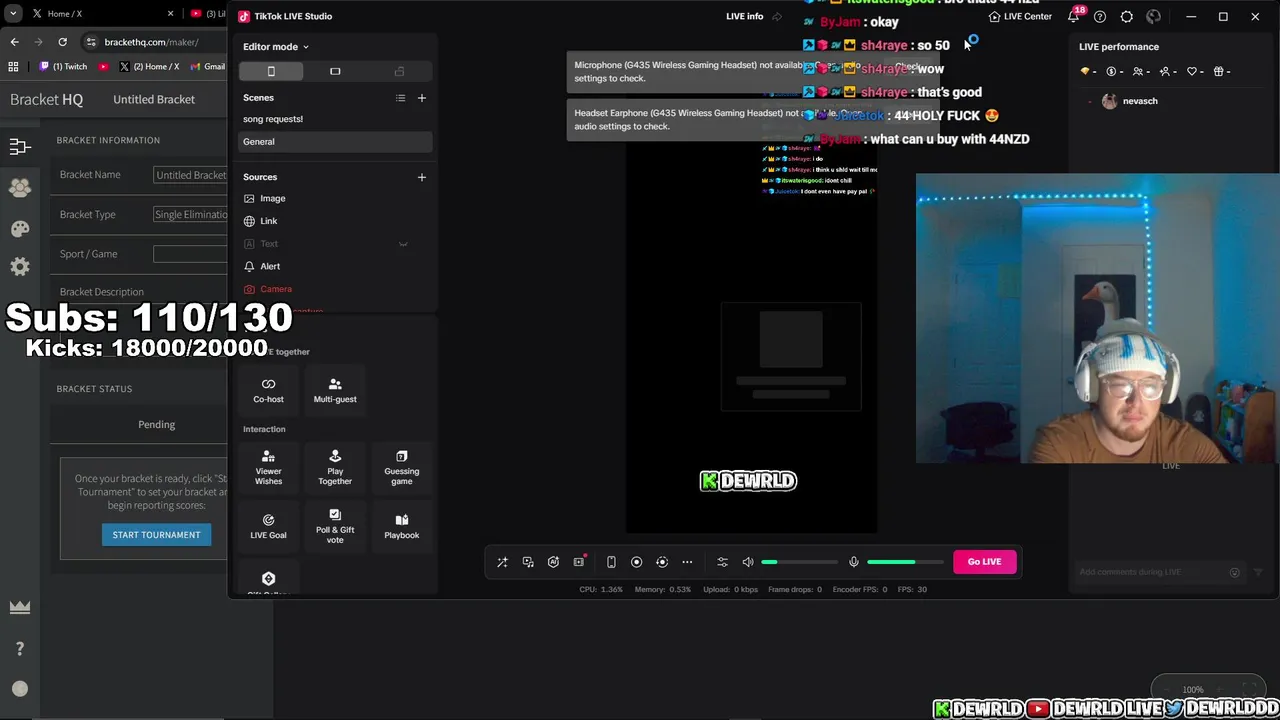Open the Multi-guest feature
Screen dimensions: 1280x720
coord(335,391)
